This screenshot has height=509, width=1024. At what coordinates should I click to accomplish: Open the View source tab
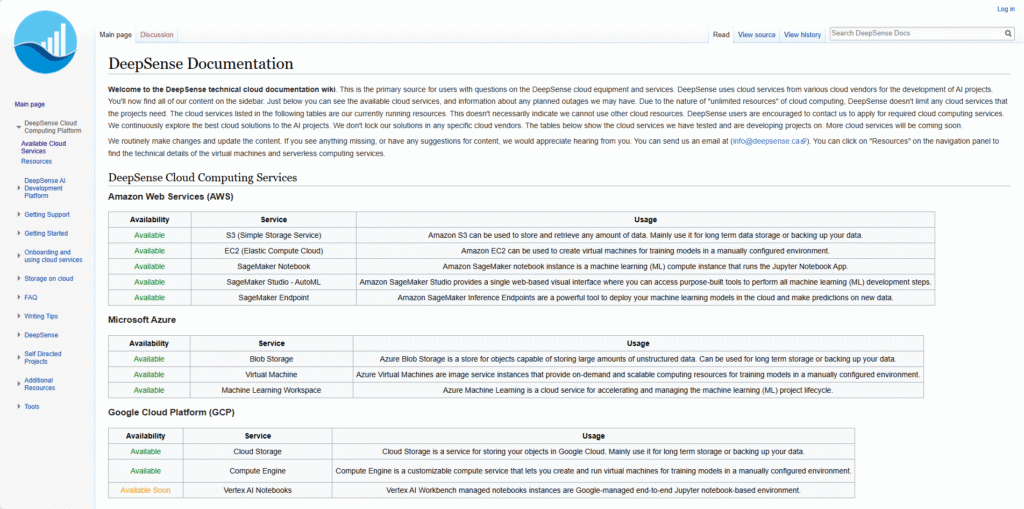[756, 35]
